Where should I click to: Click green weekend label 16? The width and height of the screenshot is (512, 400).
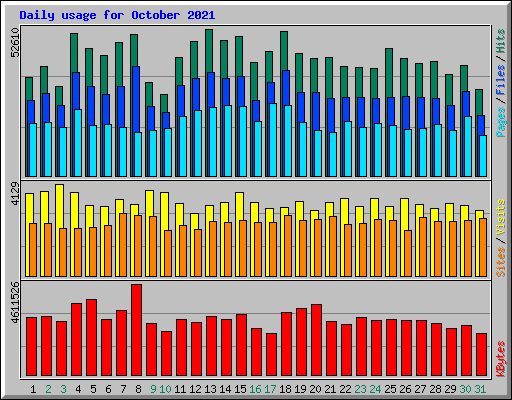point(255,389)
